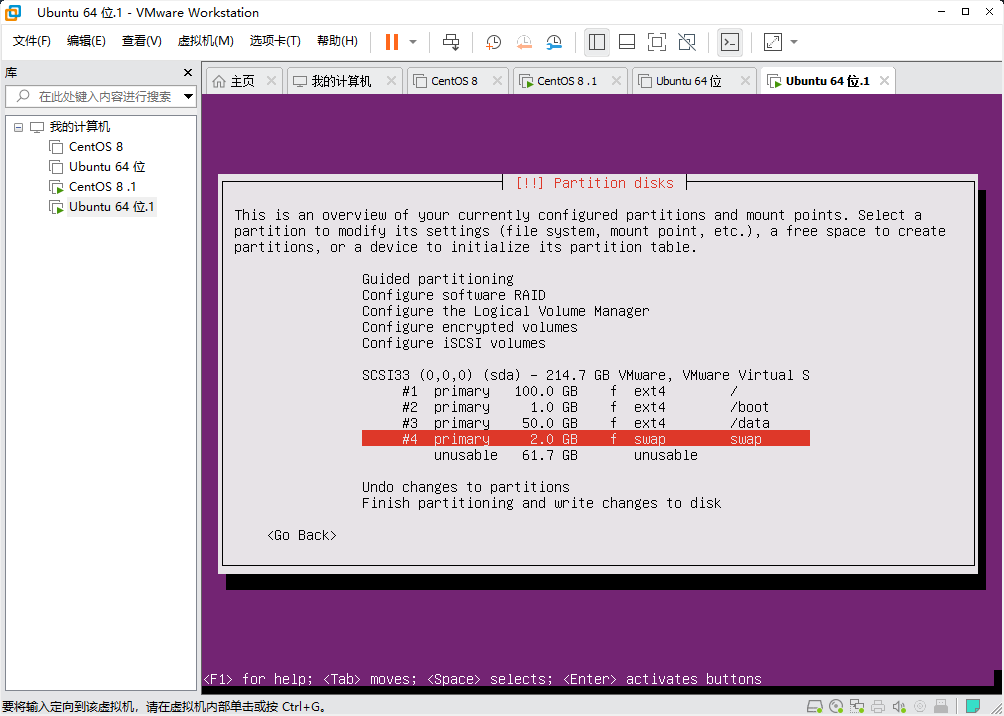Close the 我的计算机 tab
Viewport: 1004px width, 716px height.
click(x=392, y=81)
